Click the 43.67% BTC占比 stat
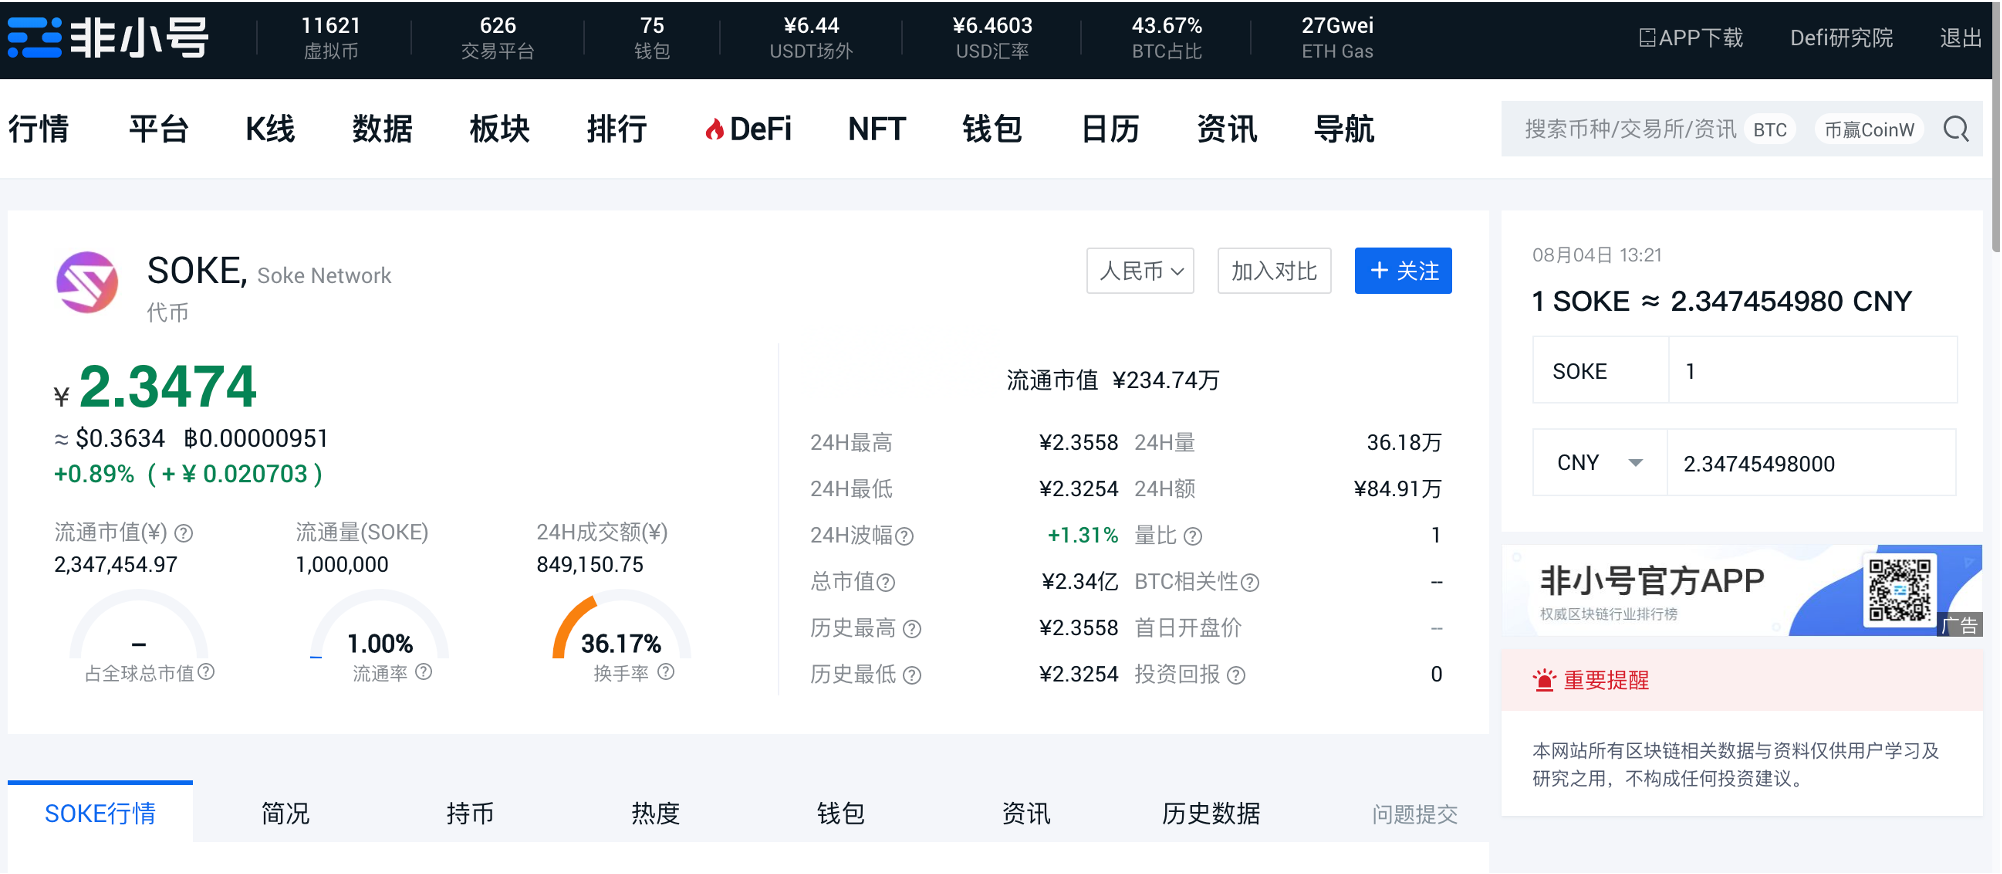 point(1167,38)
